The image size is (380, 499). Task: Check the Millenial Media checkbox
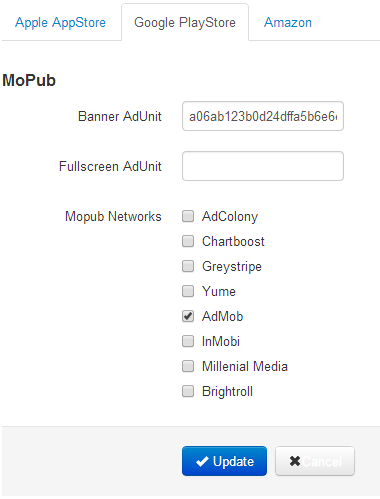tap(188, 366)
